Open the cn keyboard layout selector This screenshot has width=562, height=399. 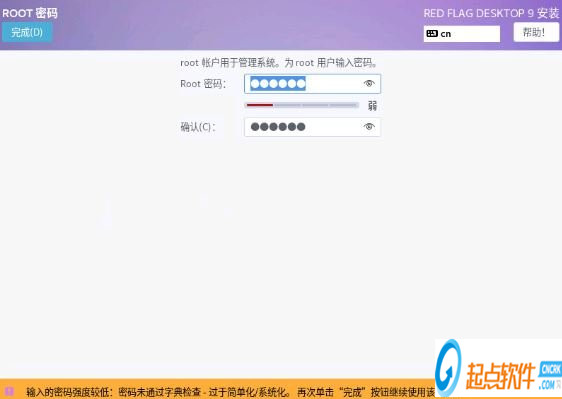pyautogui.click(x=462, y=34)
